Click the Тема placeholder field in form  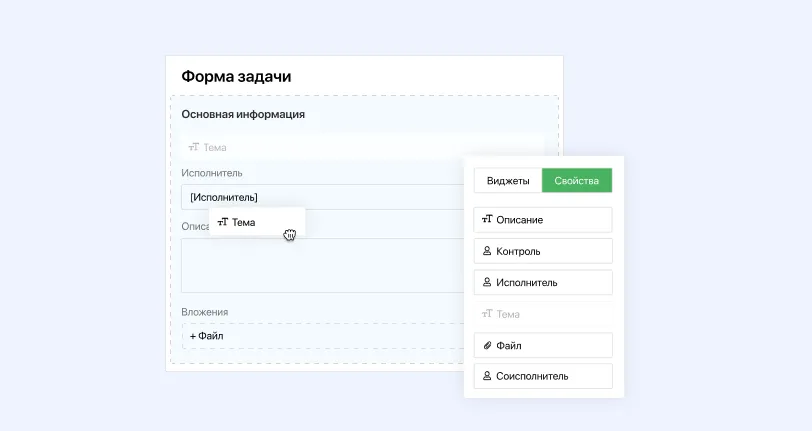point(362,147)
